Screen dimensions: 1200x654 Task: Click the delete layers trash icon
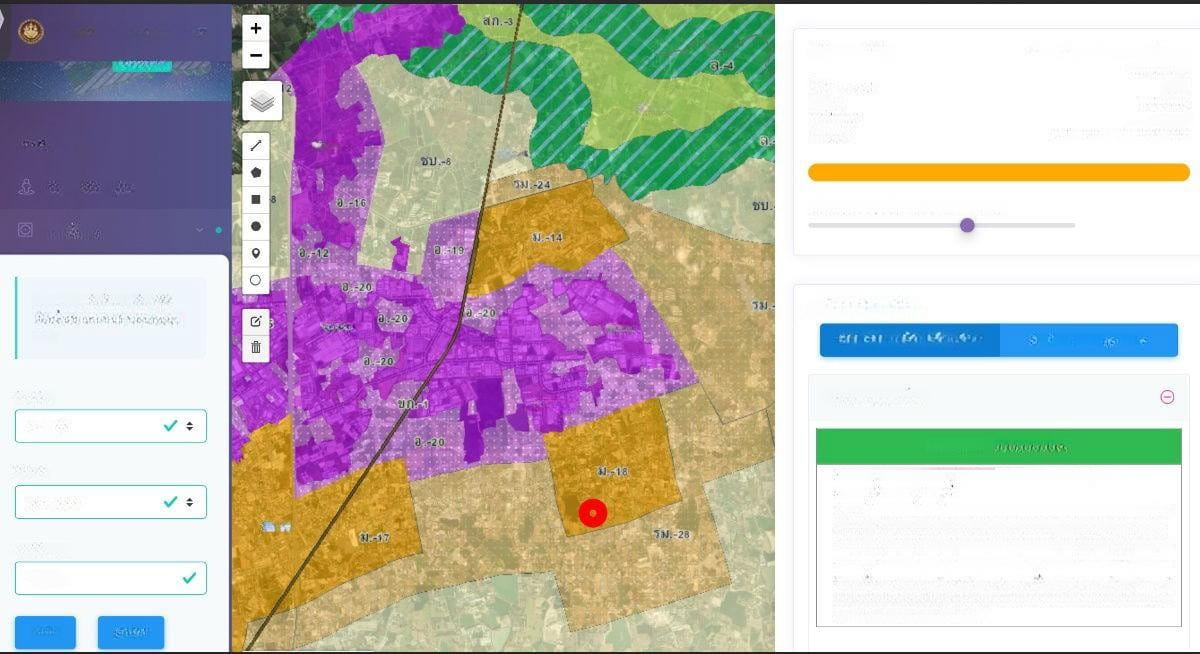pyautogui.click(x=256, y=347)
